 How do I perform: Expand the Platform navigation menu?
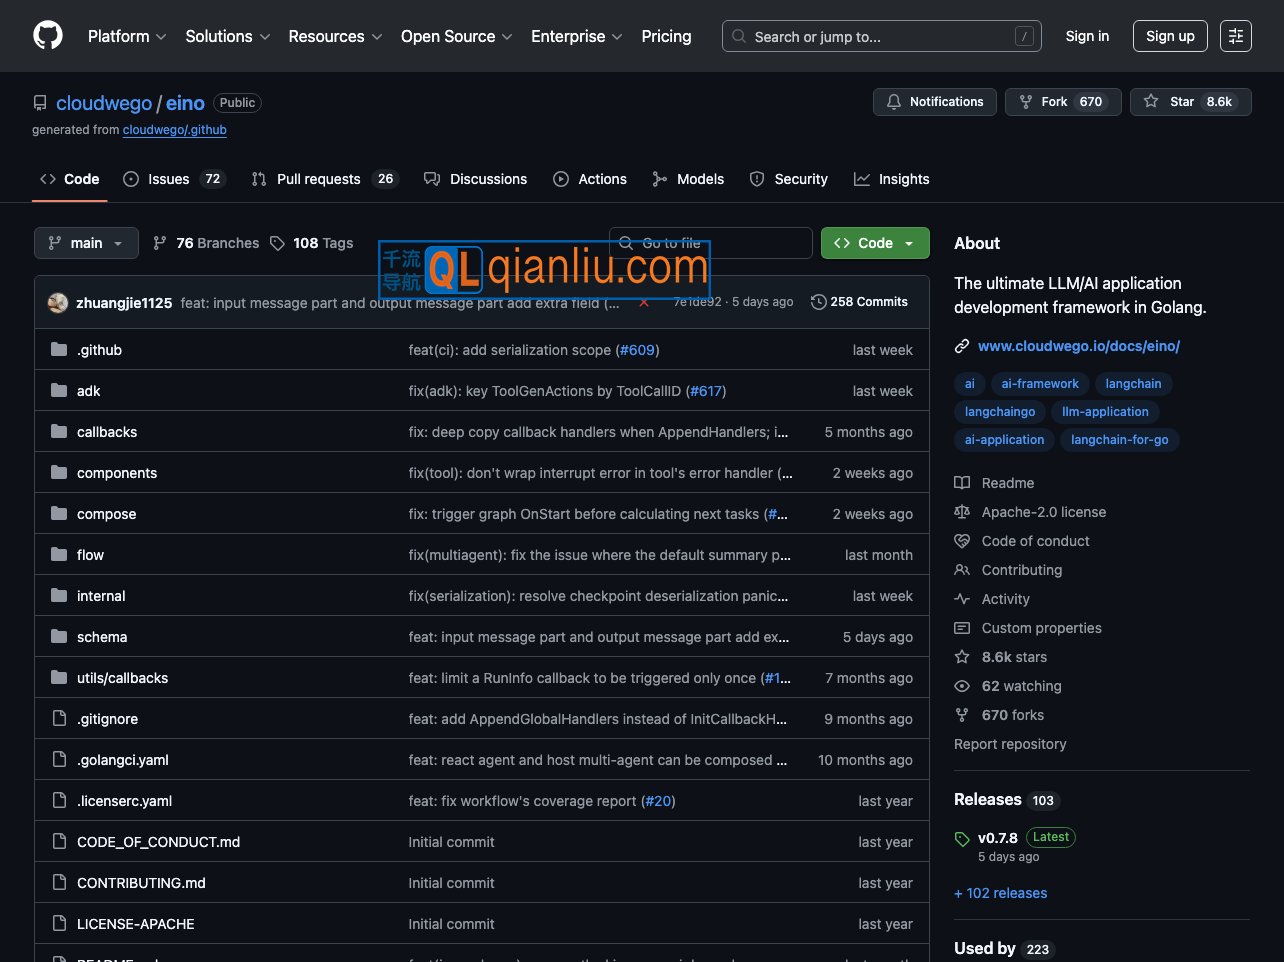127,36
